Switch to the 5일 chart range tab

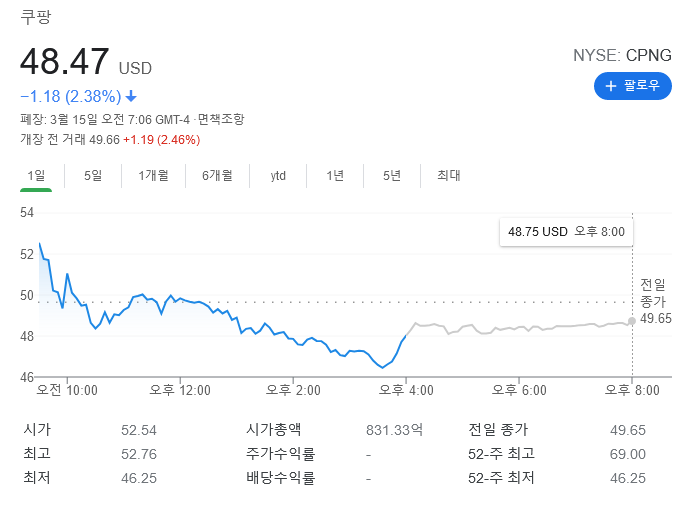[93, 176]
